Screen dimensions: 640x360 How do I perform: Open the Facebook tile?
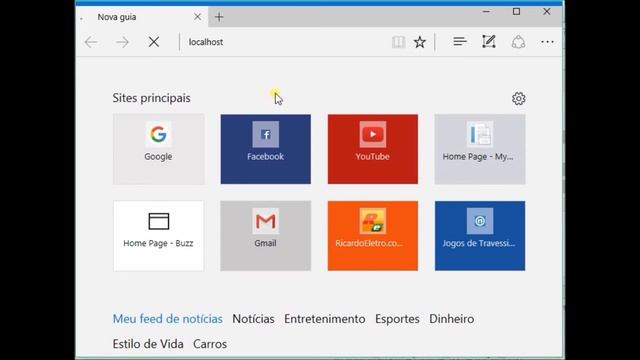coord(266,149)
